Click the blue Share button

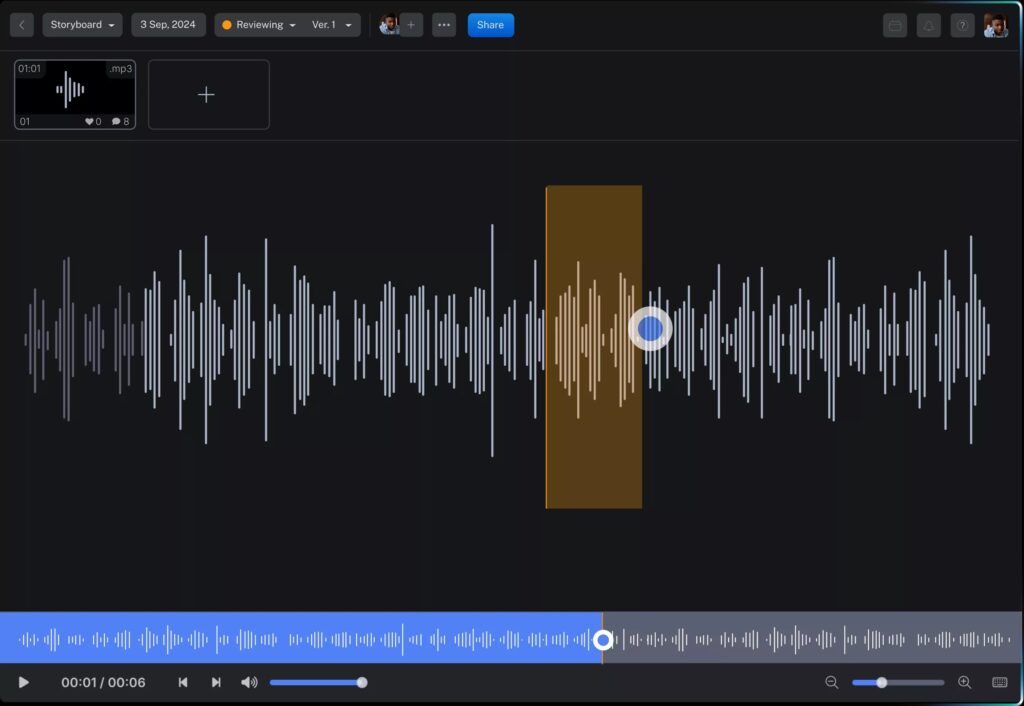point(490,24)
